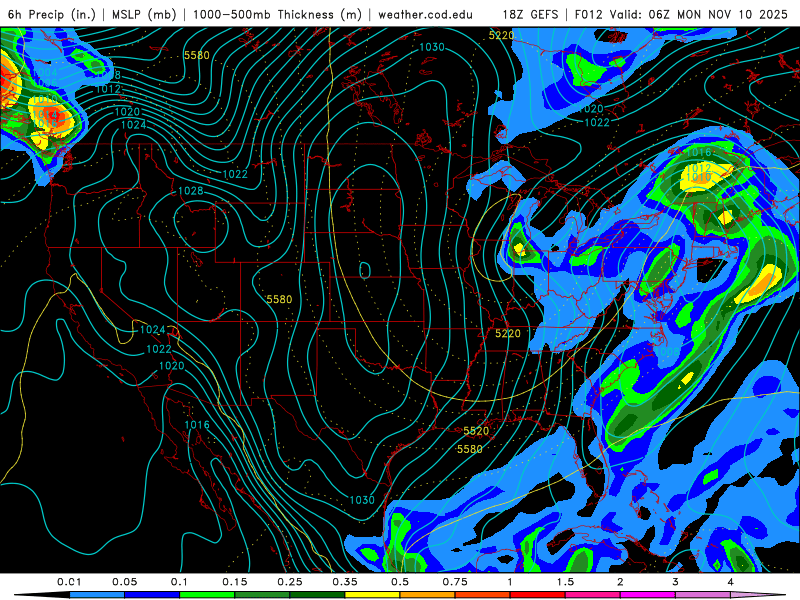The width and height of the screenshot is (800, 600).
Task: Select the yellow 0.35 precipitation swatch
Action: click(372, 595)
